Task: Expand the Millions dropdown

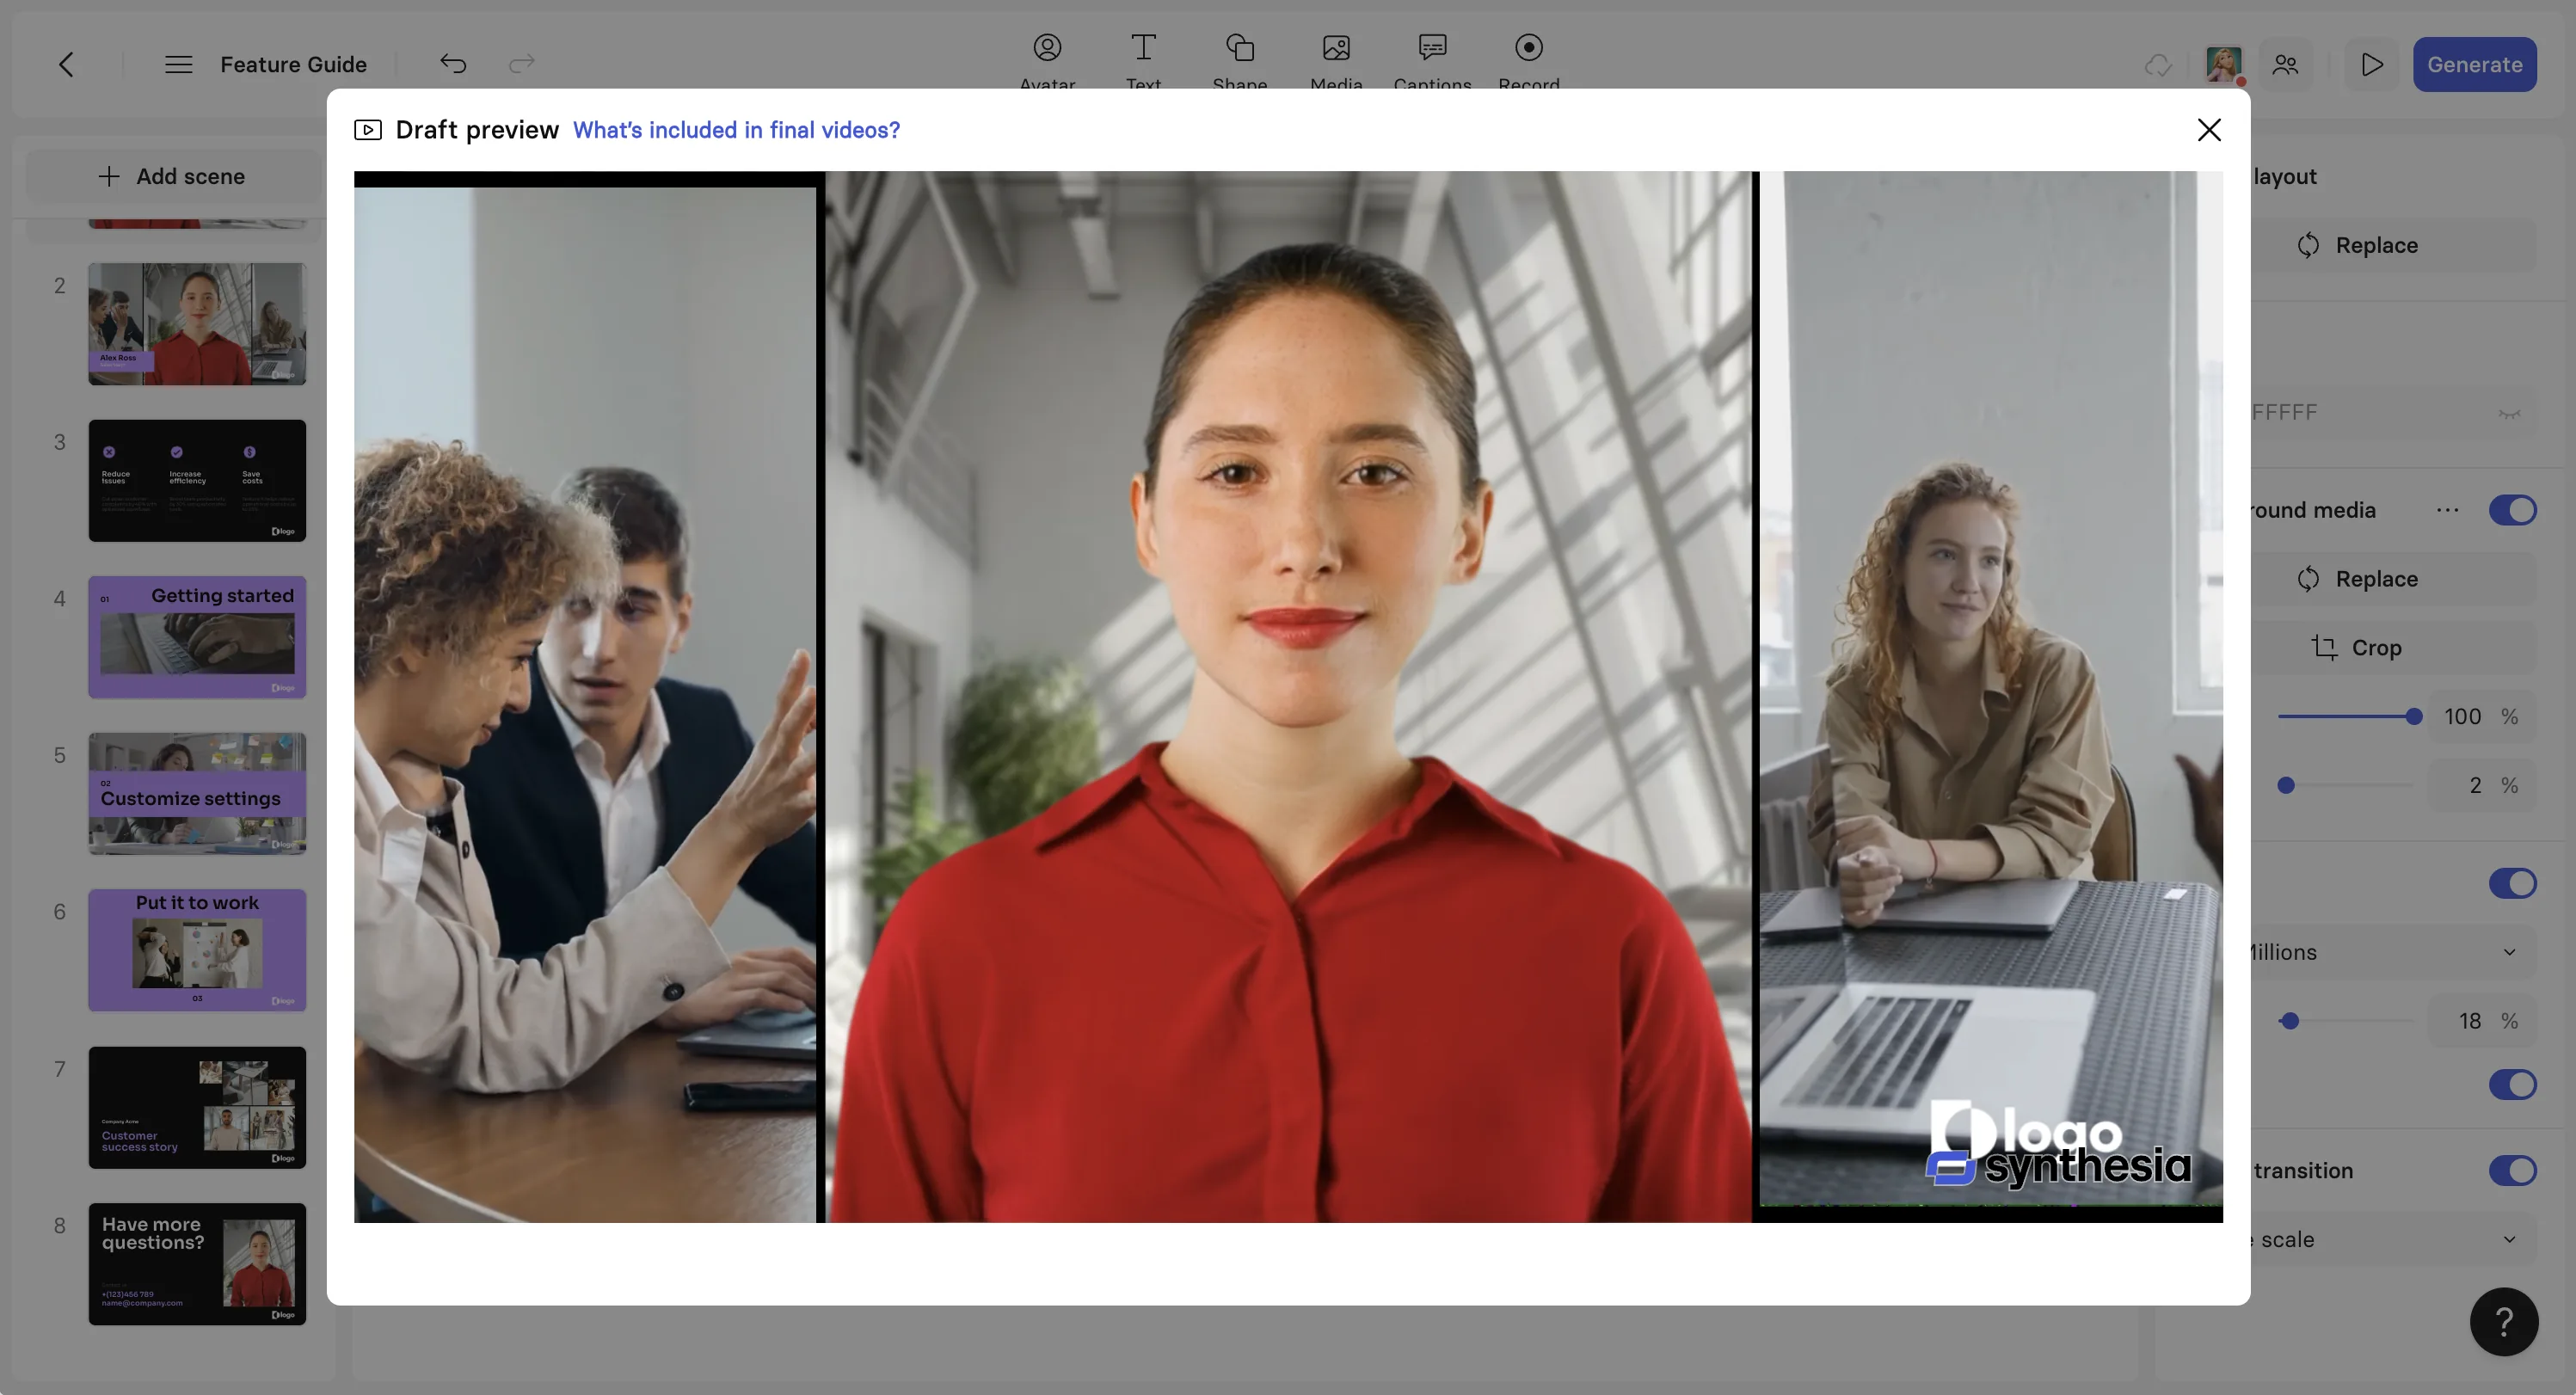Action: [x=2508, y=952]
